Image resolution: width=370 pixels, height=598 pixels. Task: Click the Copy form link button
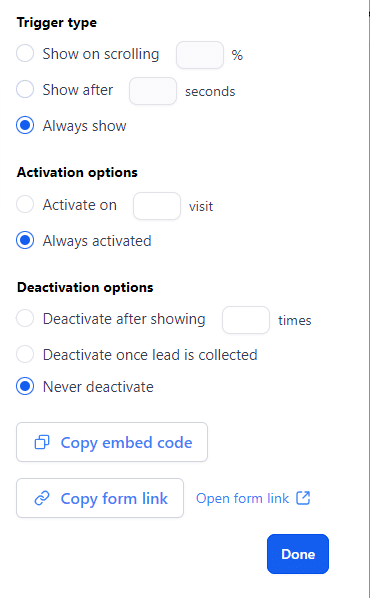click(x=100, y=498)
